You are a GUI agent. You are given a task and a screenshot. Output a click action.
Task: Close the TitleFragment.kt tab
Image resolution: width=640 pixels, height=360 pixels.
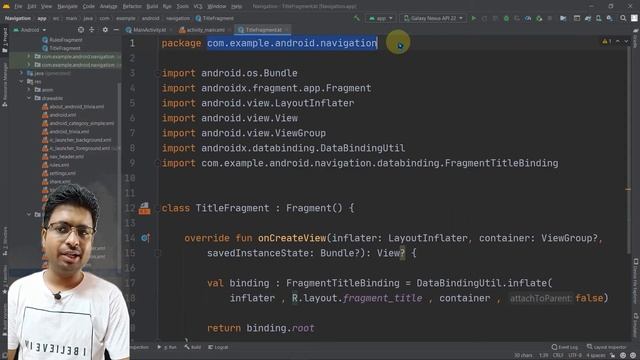coord(287,30)
